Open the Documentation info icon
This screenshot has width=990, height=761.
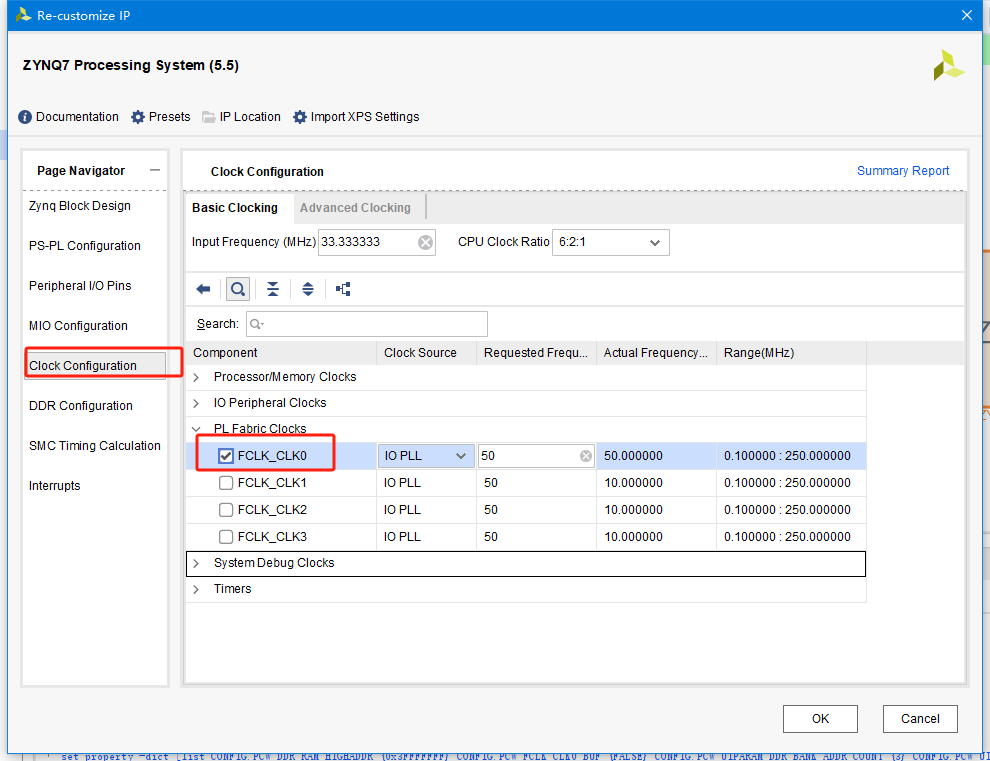coord(25,117)
